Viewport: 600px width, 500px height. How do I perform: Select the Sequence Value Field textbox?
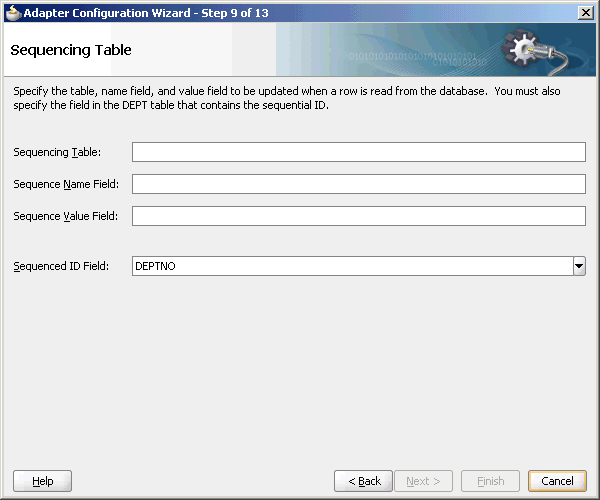click(359, 216)
